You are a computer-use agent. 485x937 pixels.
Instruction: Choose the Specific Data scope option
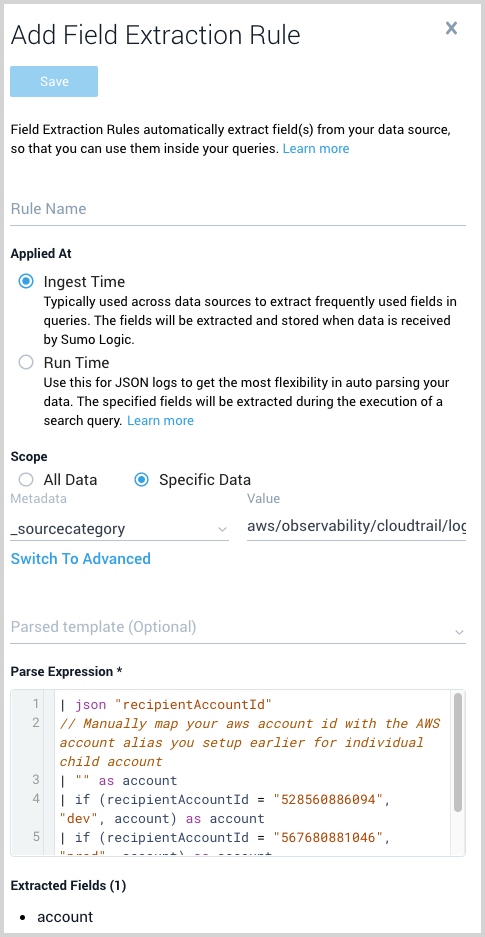click(142, 479)
